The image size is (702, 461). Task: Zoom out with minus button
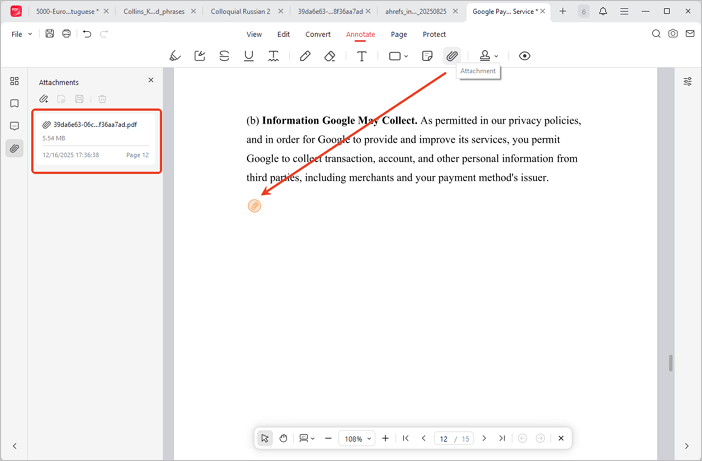coord(328,438)
